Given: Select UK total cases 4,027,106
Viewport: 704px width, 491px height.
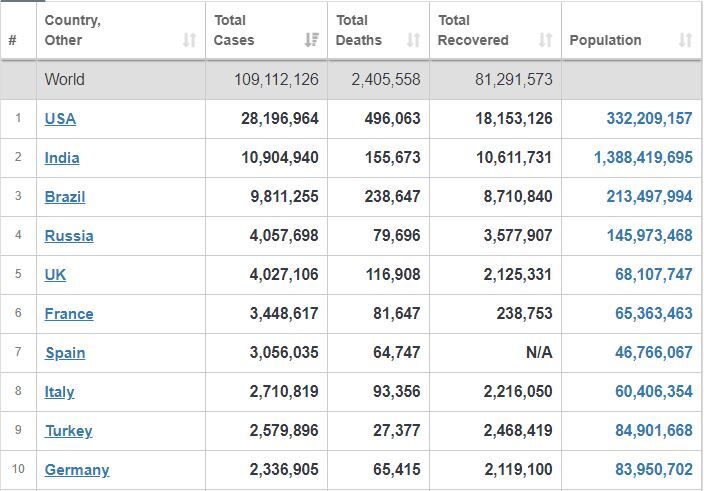Looking at the screenshot, I should click(284, 274).
